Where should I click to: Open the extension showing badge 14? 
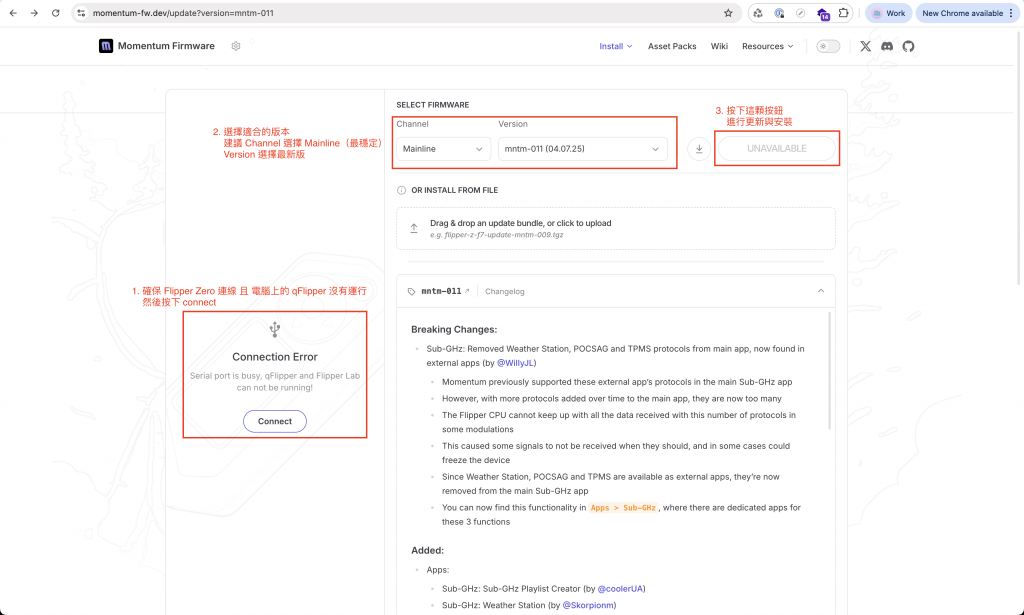click(x=823, y=14)
